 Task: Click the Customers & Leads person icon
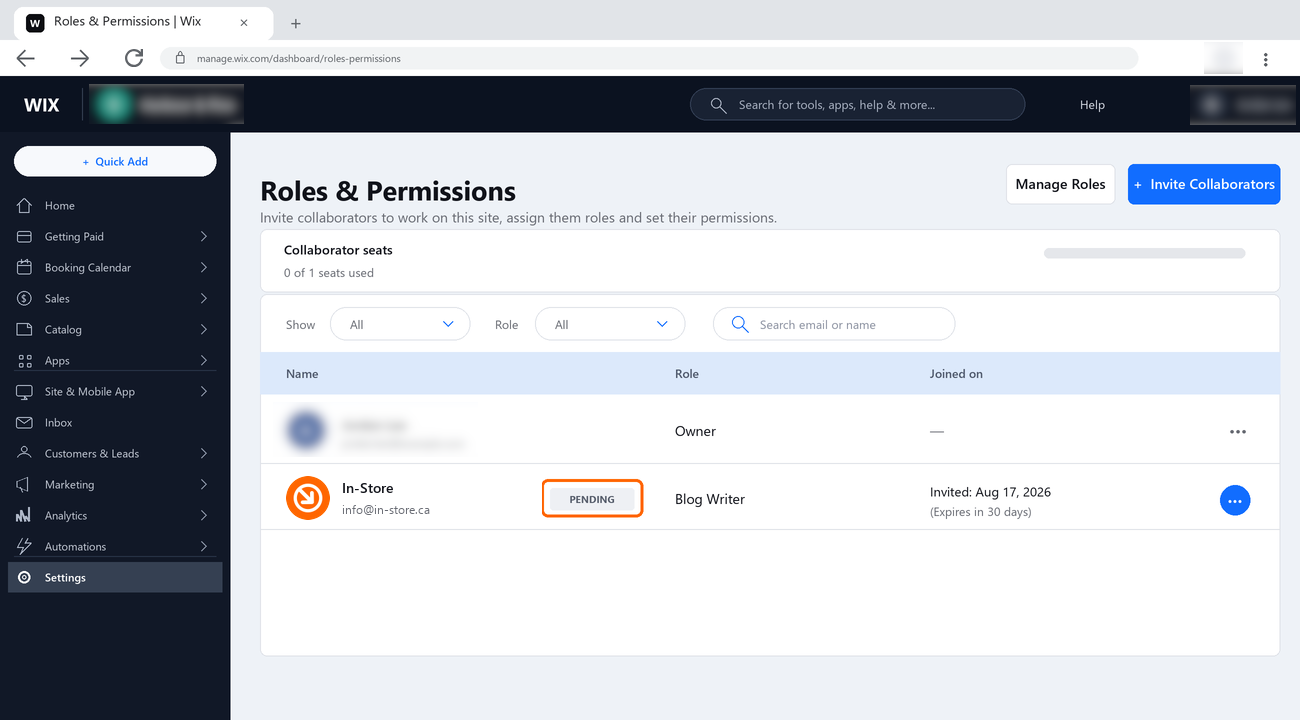[x=25, y=454]
